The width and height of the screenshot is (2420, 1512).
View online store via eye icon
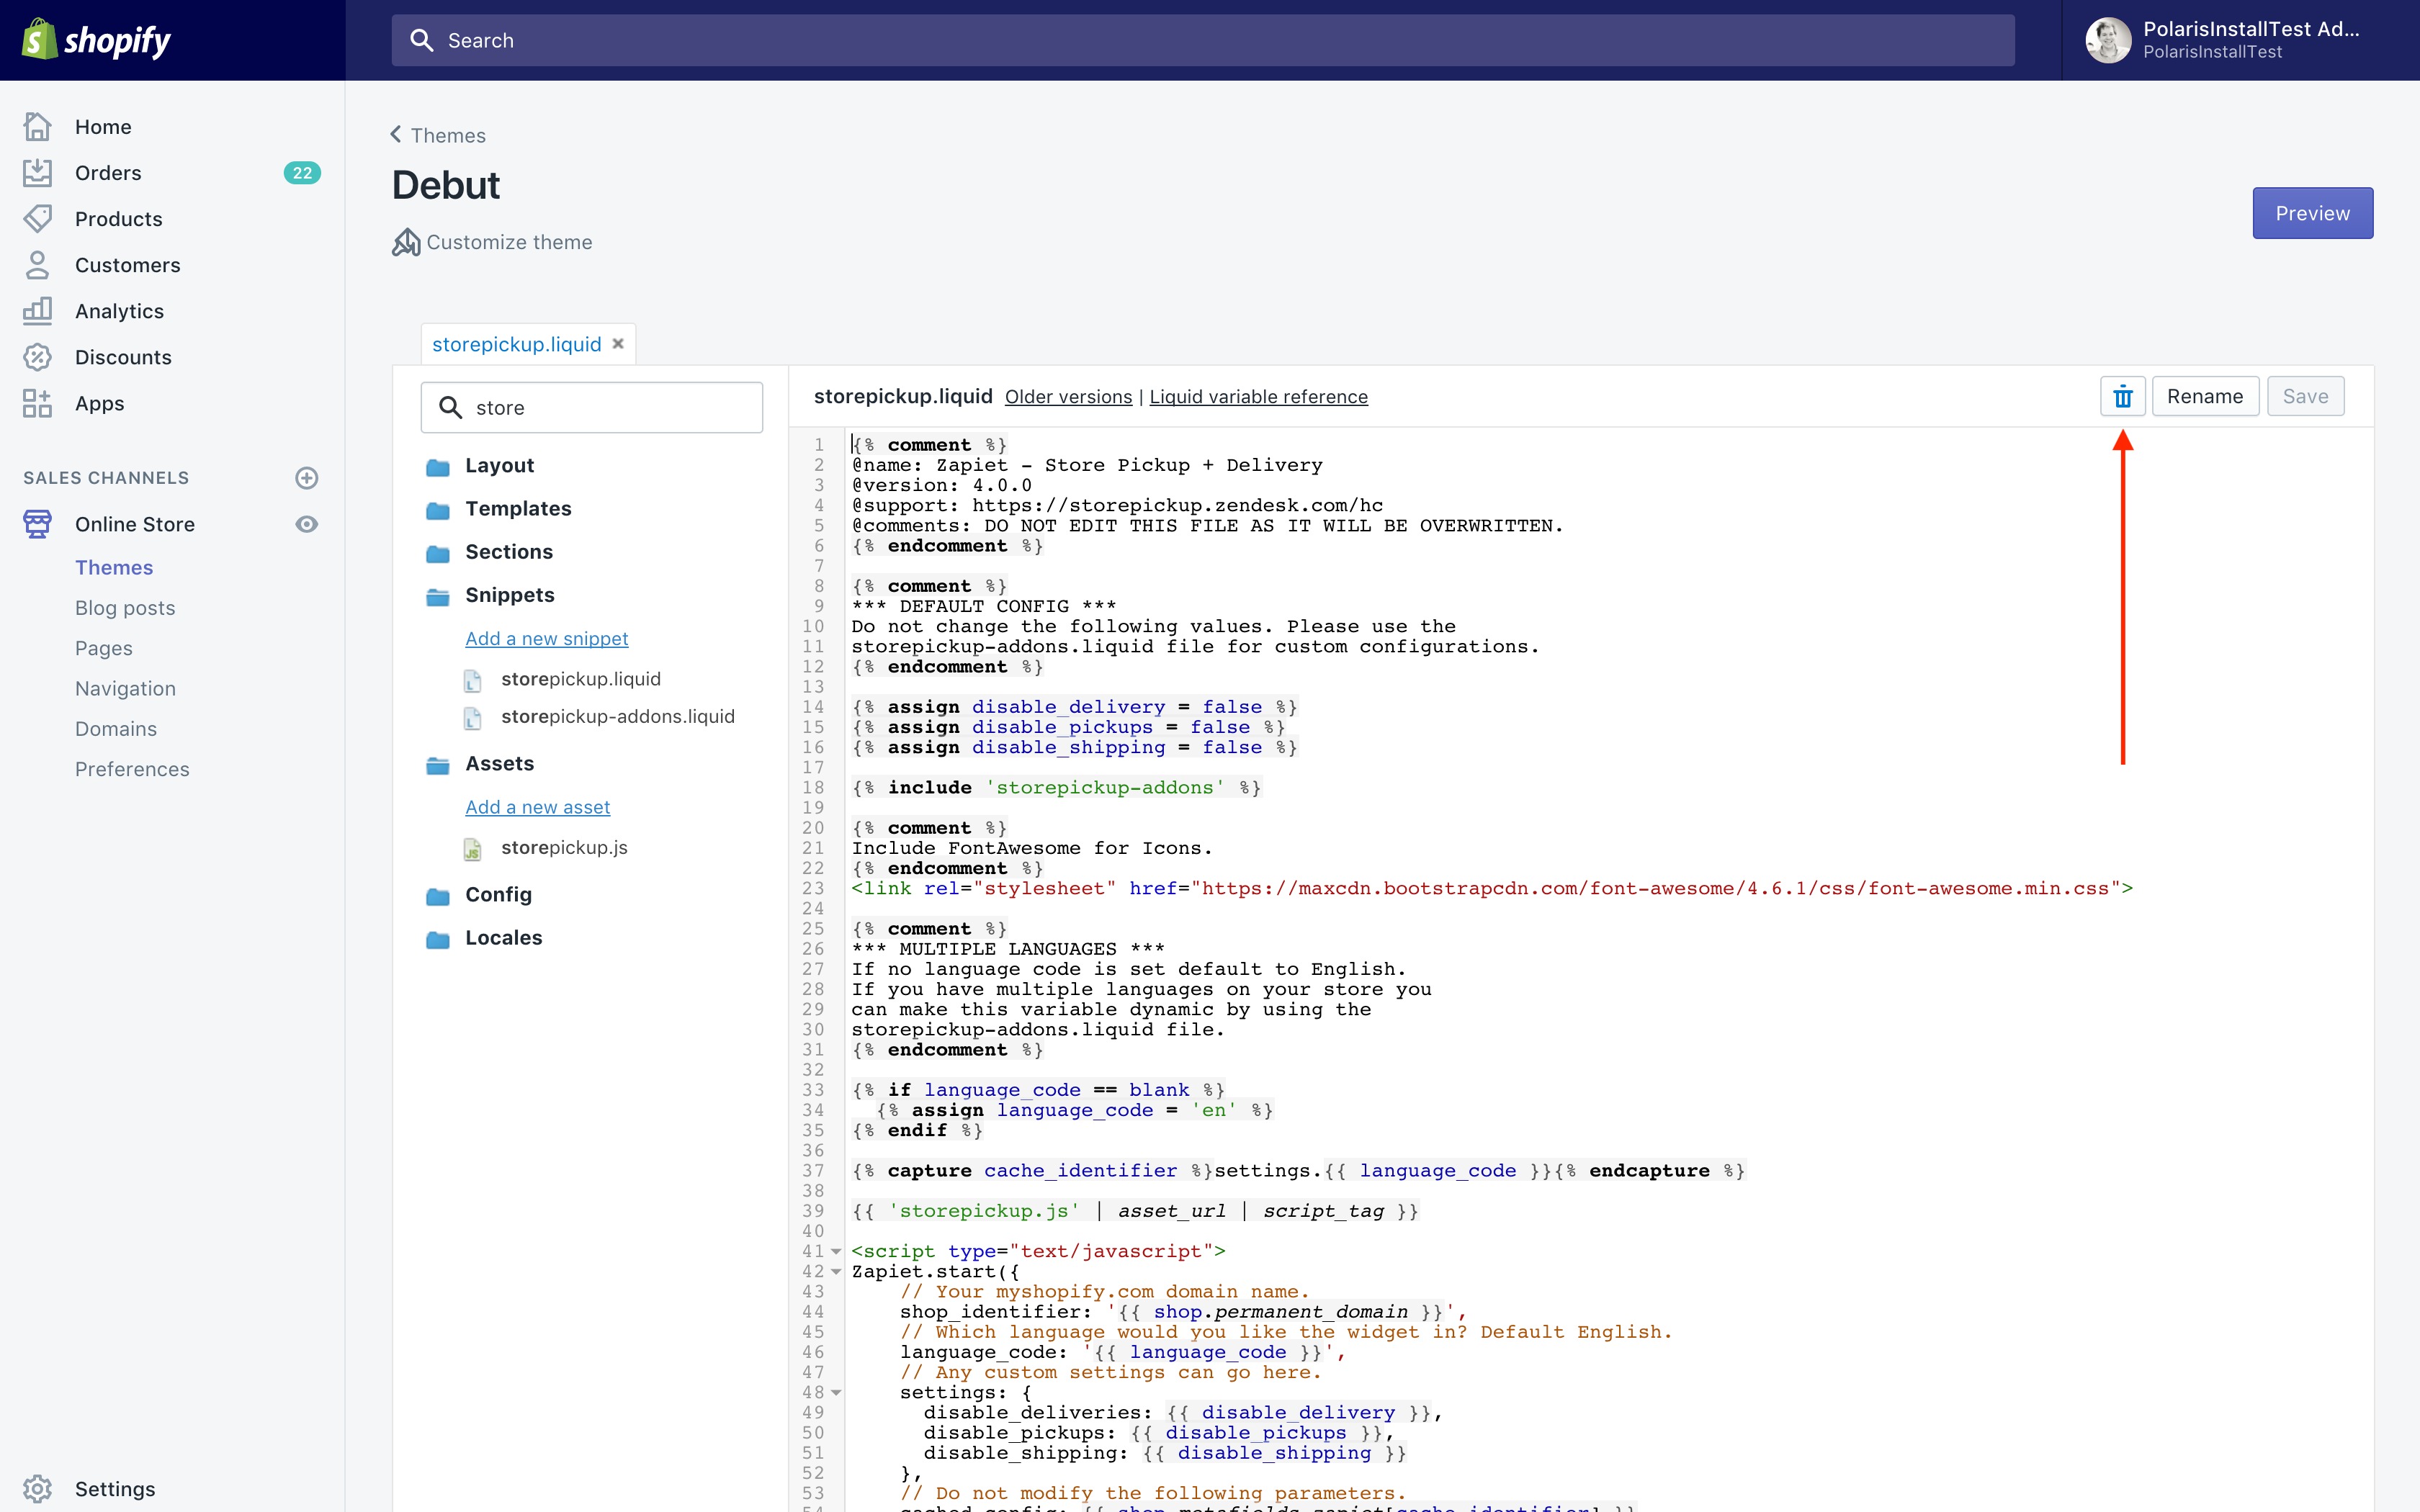[307, 524]
